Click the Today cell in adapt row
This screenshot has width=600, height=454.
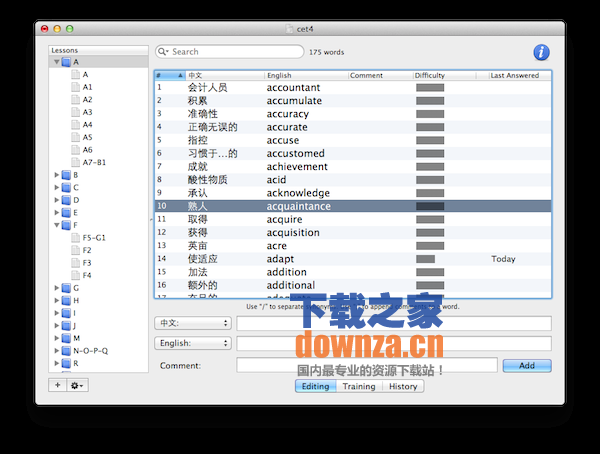503,259
